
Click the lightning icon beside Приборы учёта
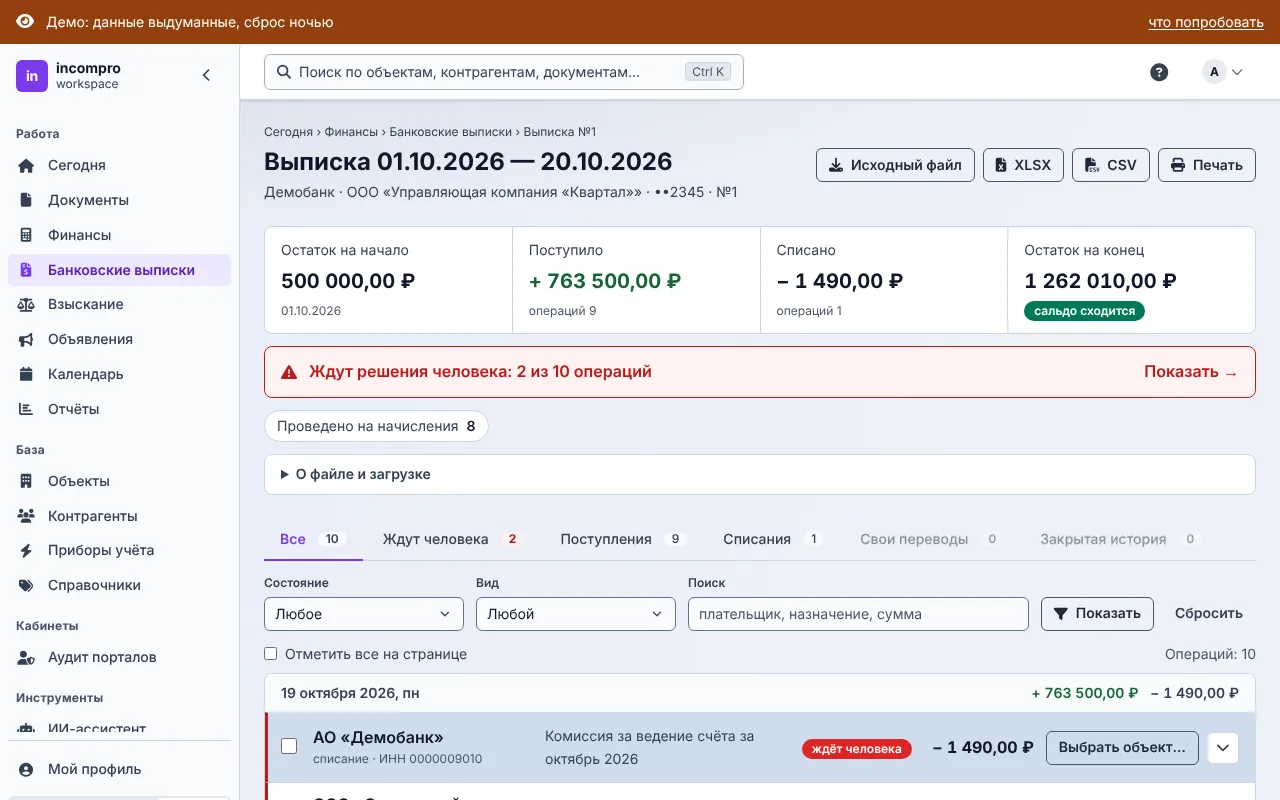[27, 550]
